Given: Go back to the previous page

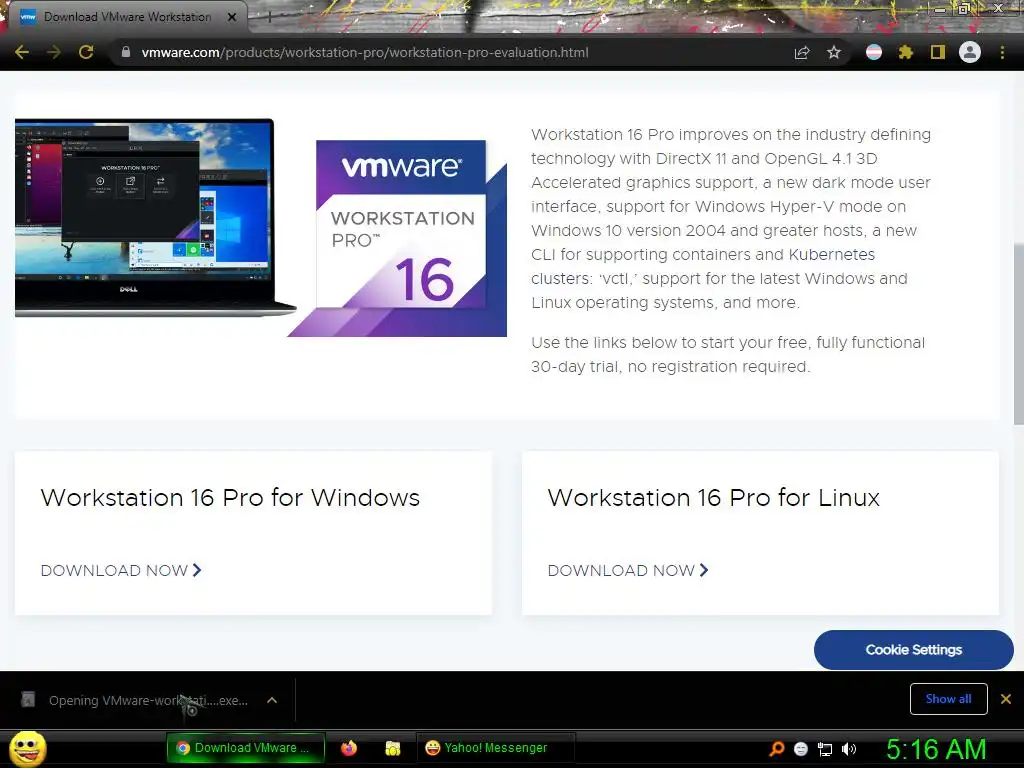Looking at the screenshot, I should pyautogui.click(x=22, y=52).
